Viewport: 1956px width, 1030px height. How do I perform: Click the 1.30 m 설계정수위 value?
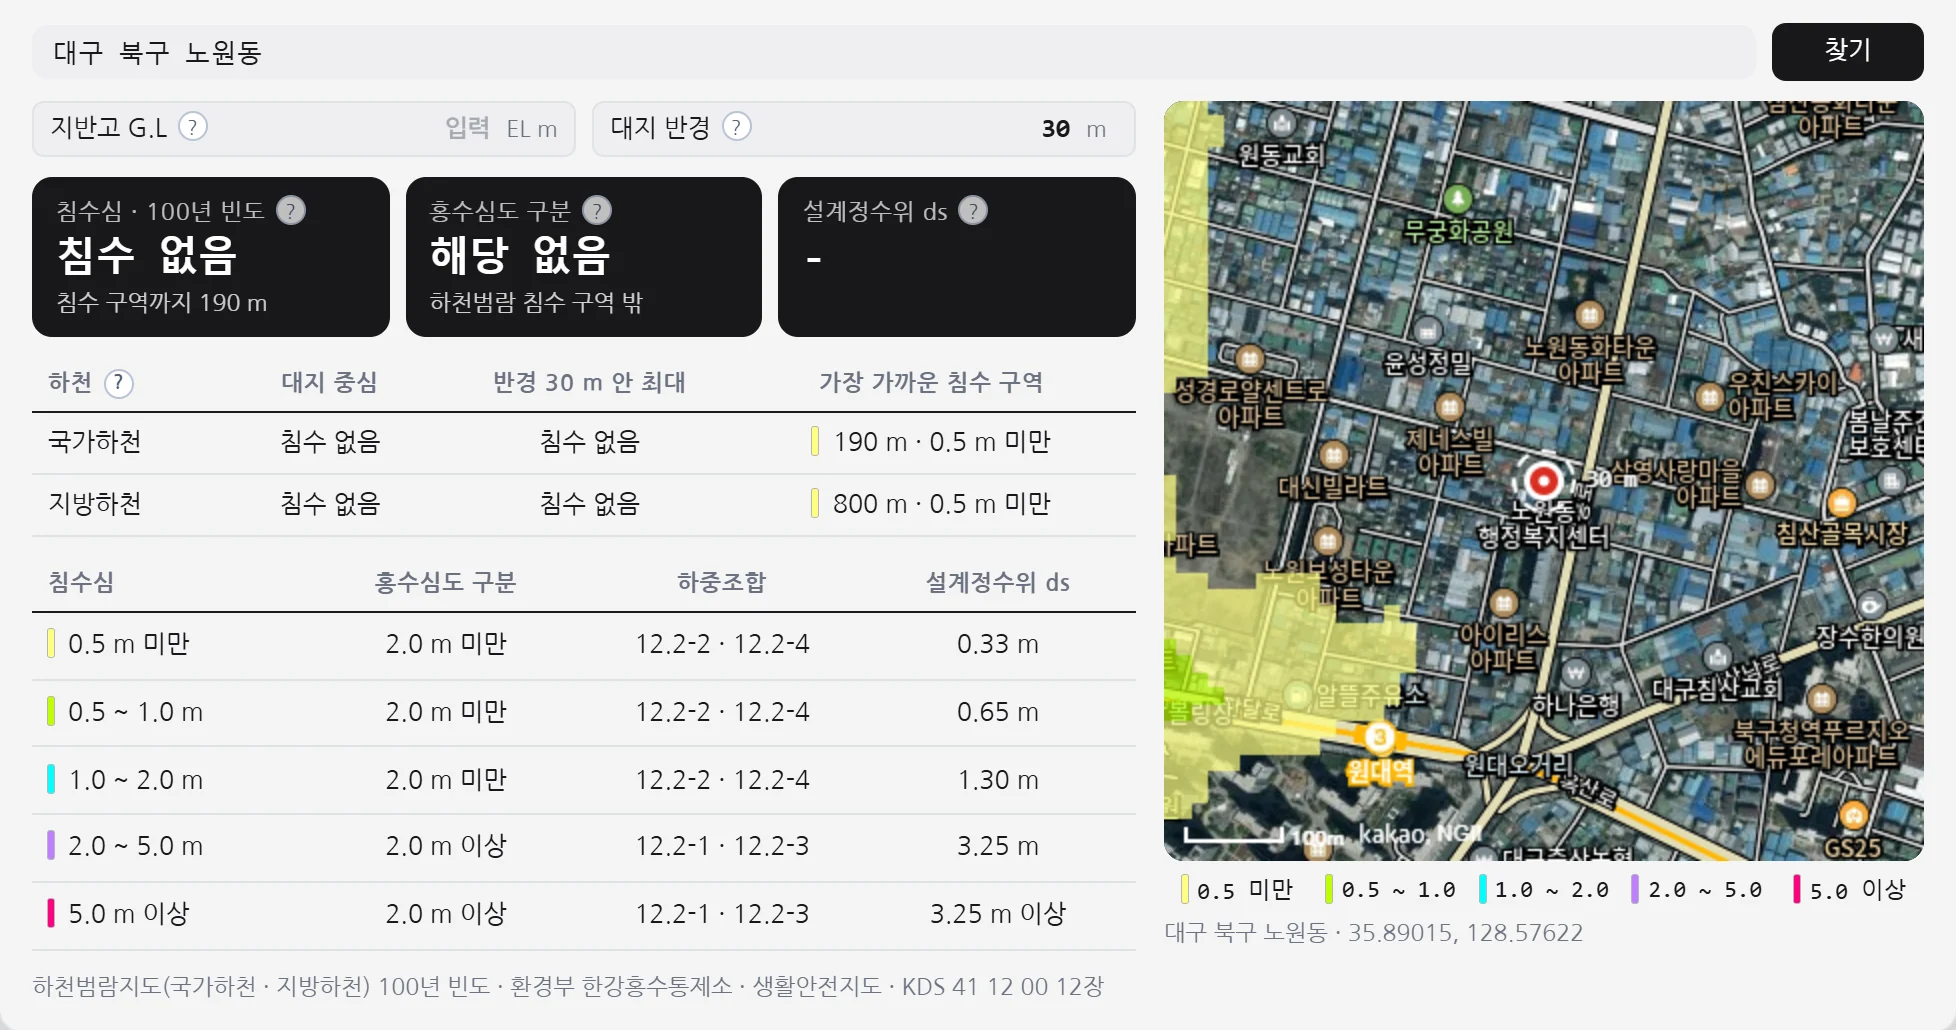point(998,780)
